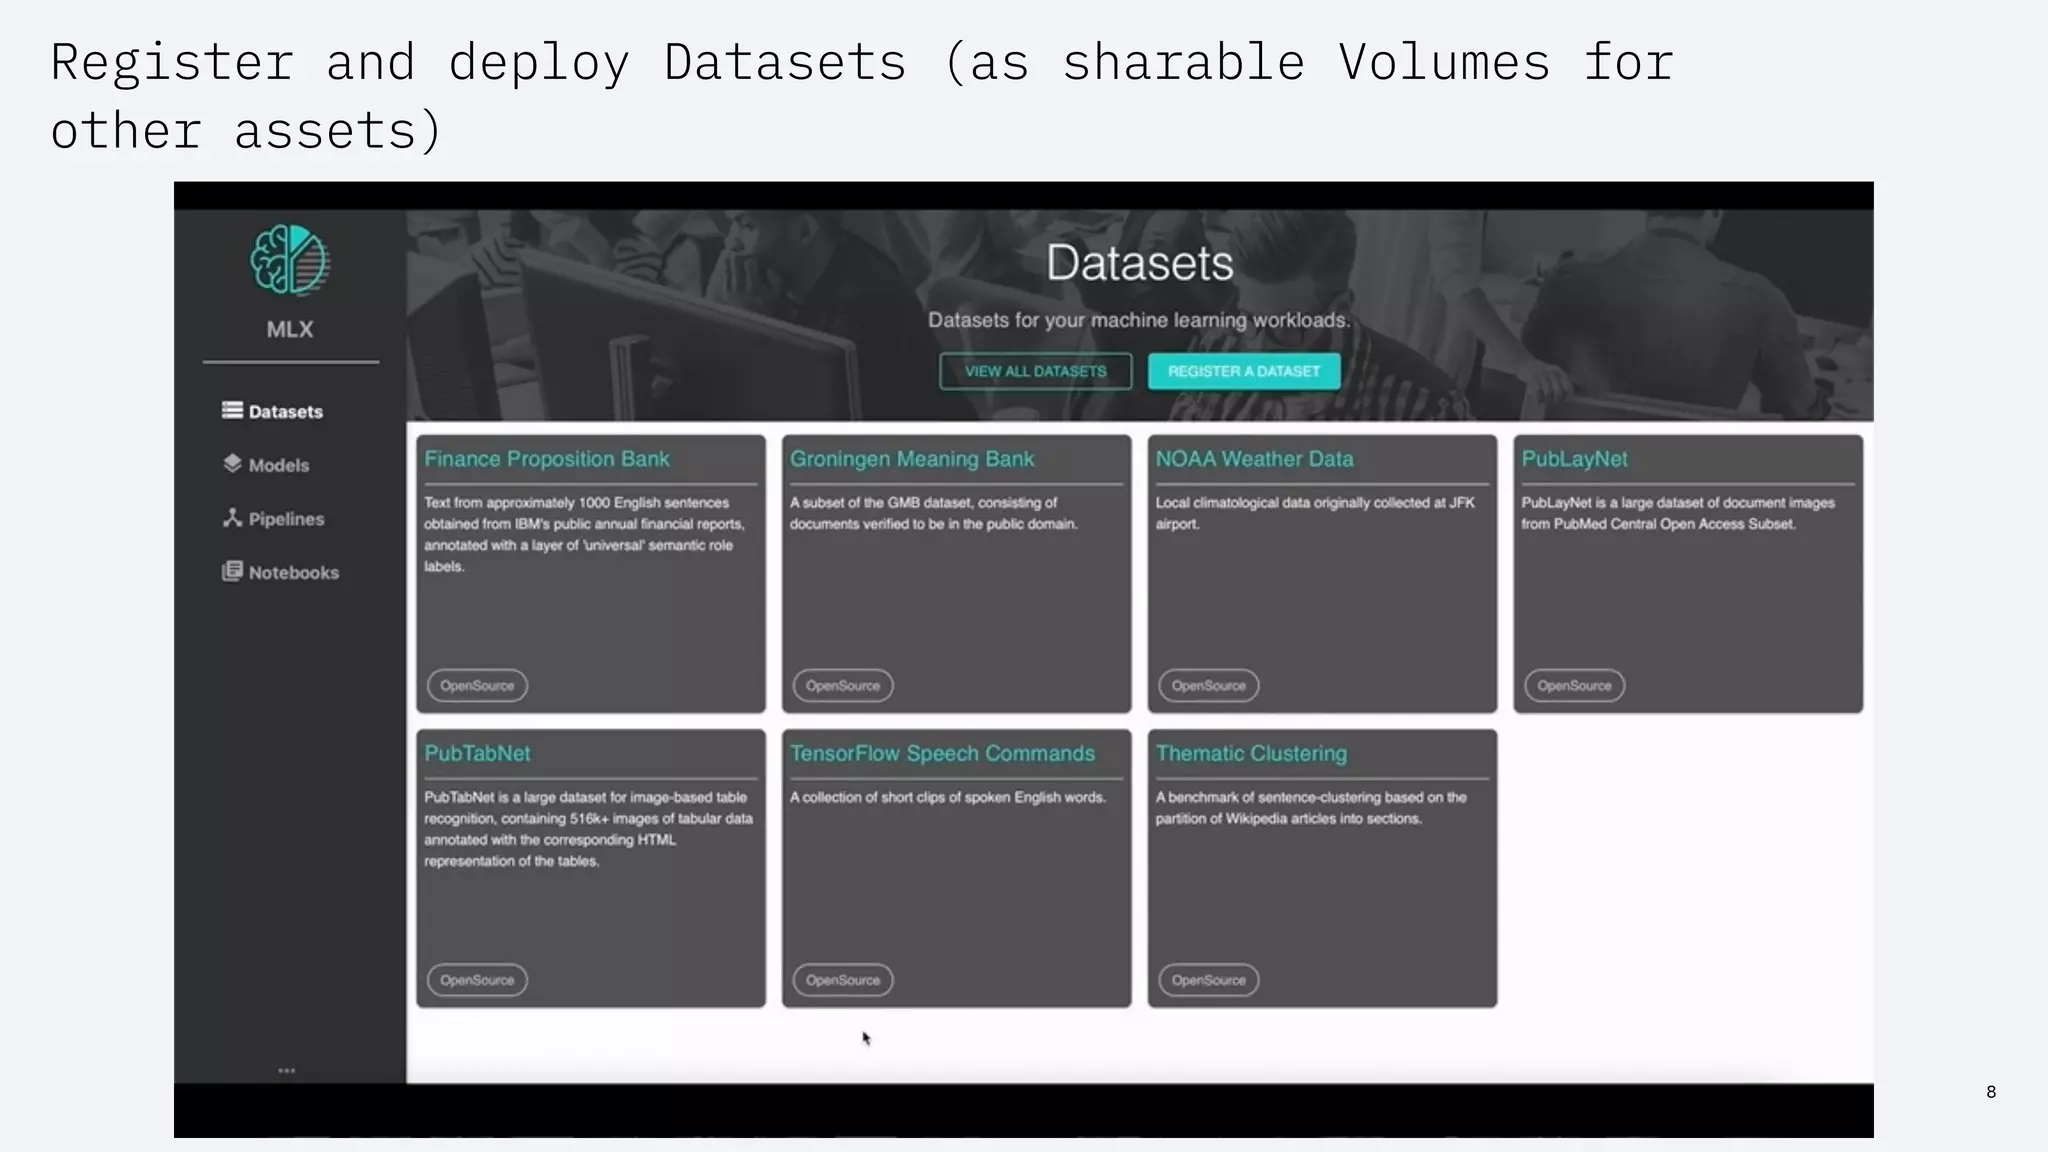Screen dimensions: 2048x1152
Task: Click OpenSource tag on PubLayNet card
Action: point(1574,685)
